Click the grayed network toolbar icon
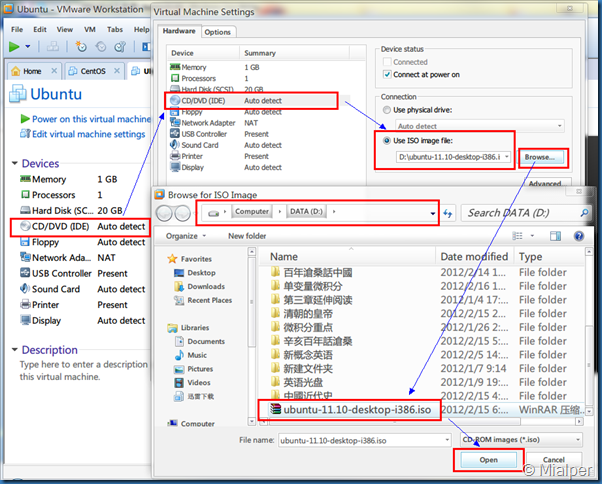 point(53,47)
